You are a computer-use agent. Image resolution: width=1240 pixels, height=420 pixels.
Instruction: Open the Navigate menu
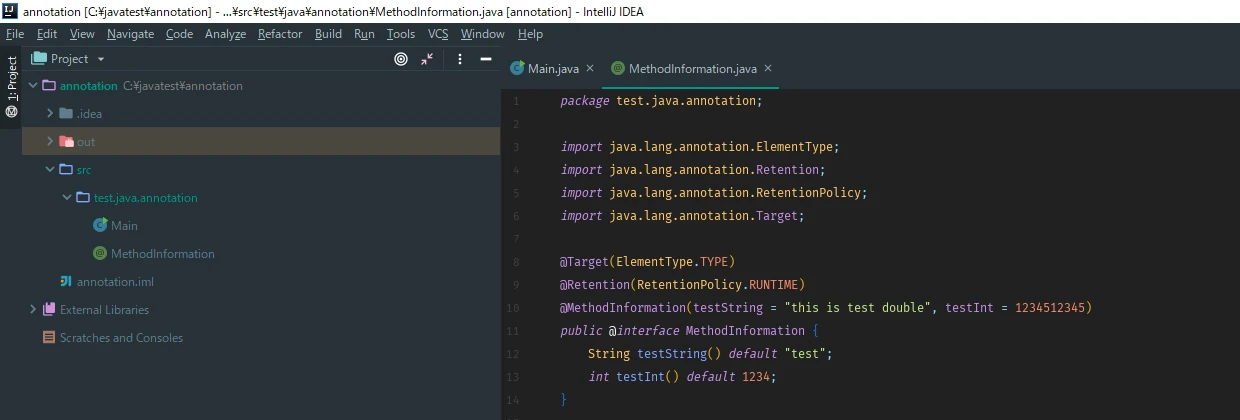tap(131, 34)
